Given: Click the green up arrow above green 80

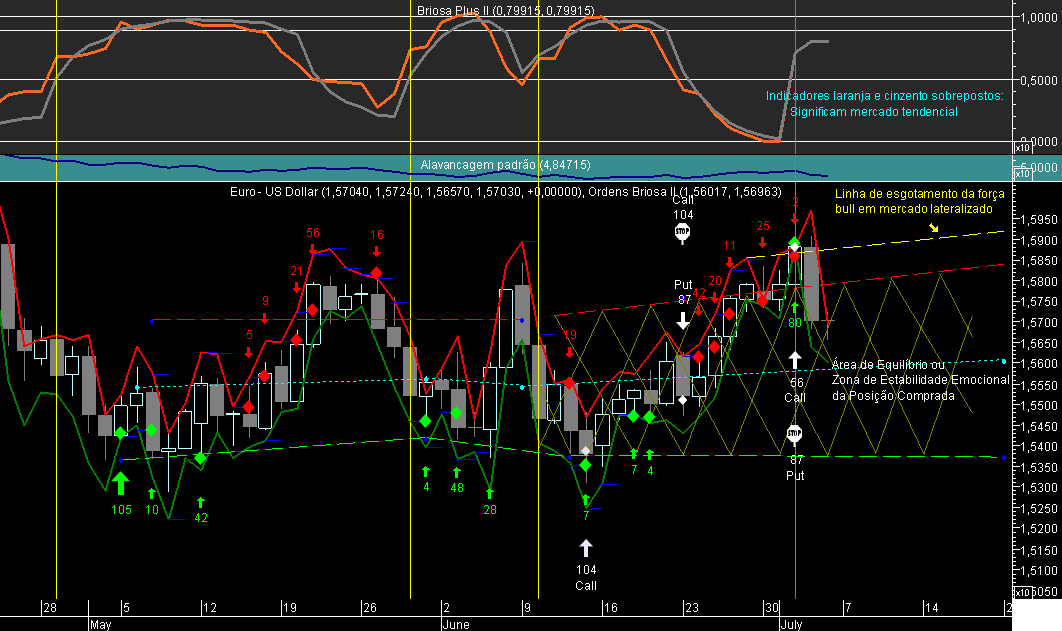Looking at the screenshot, I should [x=794, y=307].
